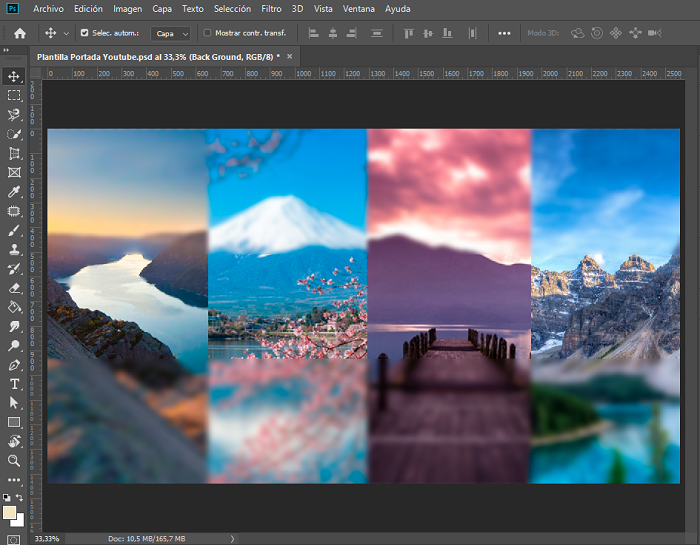
Task: Expand the collapsed toolbar double arrows
Action: click(6, 50)
